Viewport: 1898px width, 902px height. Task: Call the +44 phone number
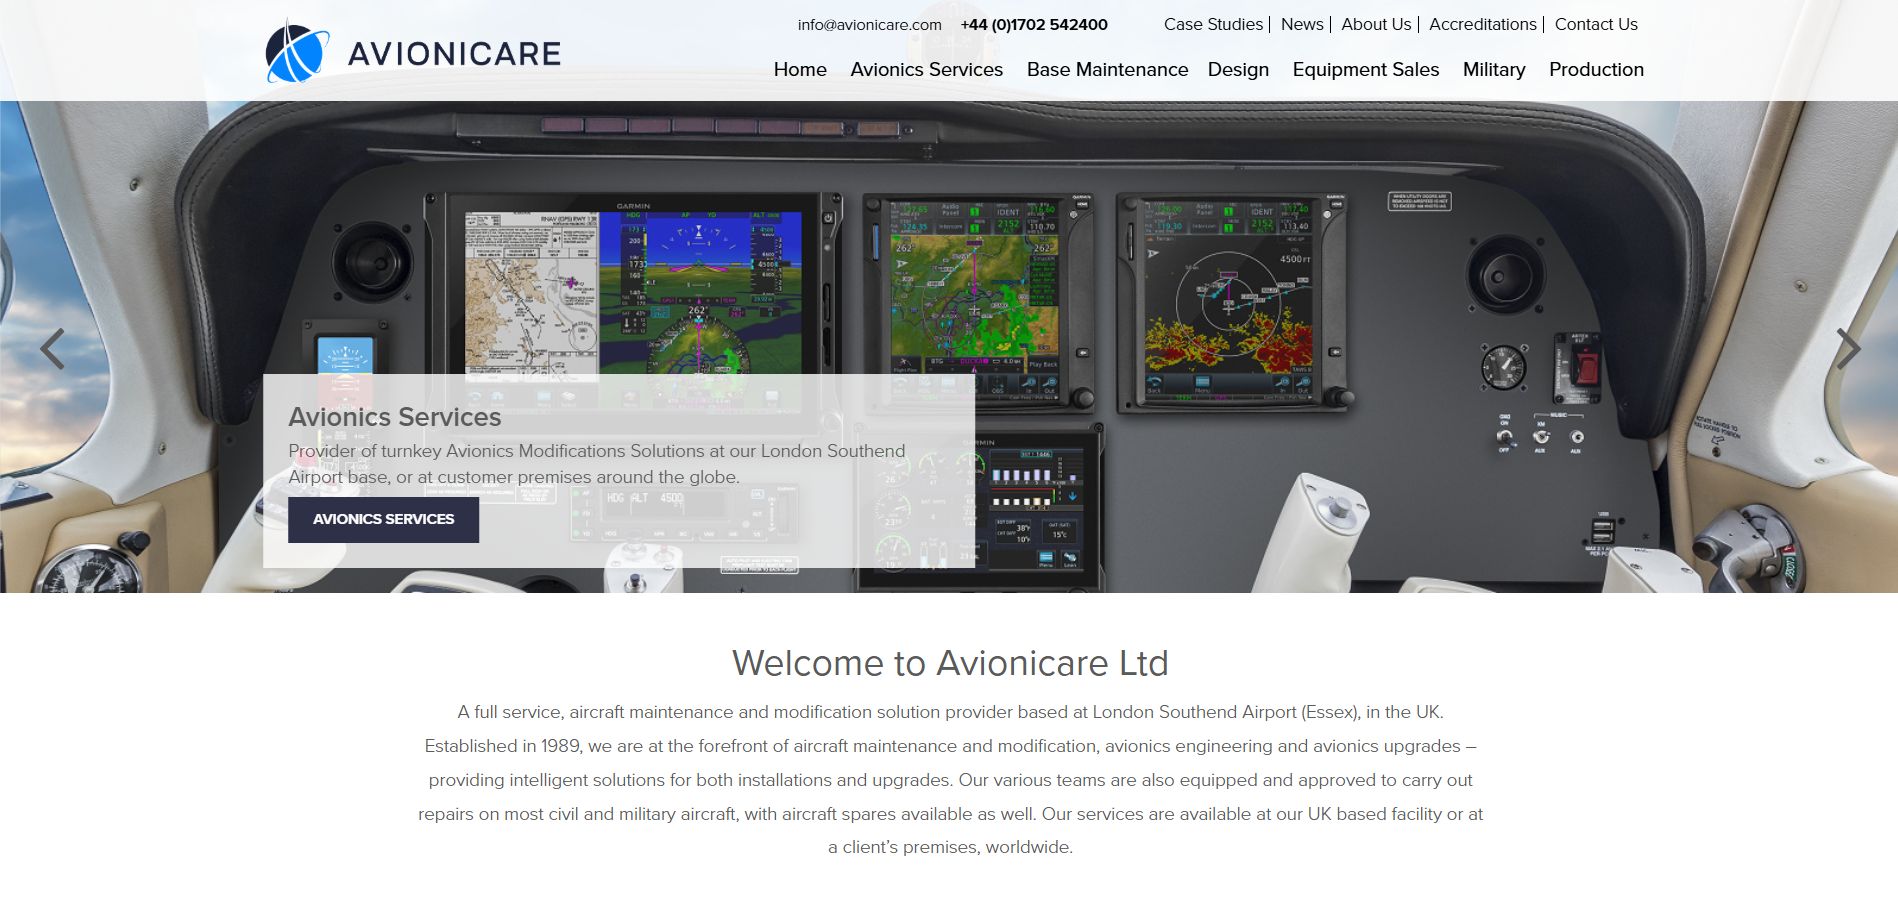pyautogui.click(x=1033, y=24)
